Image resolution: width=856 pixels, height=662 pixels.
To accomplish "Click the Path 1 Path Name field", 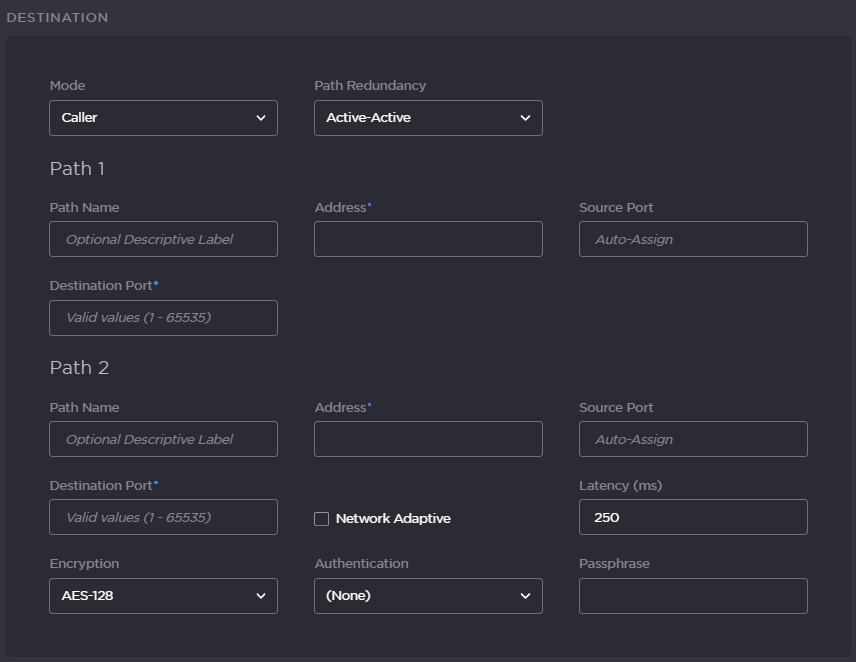I will pyautogui.click(x=163, y=239).
